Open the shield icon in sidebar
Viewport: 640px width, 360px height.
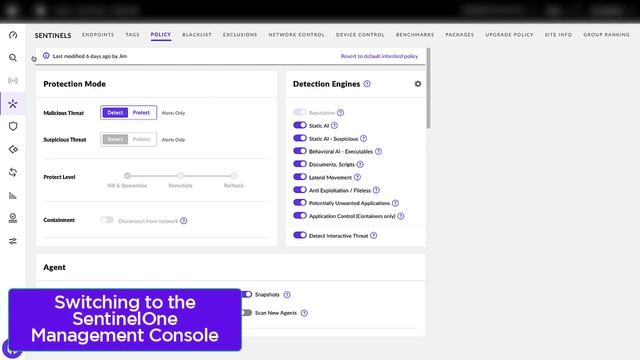coord(13,127)
